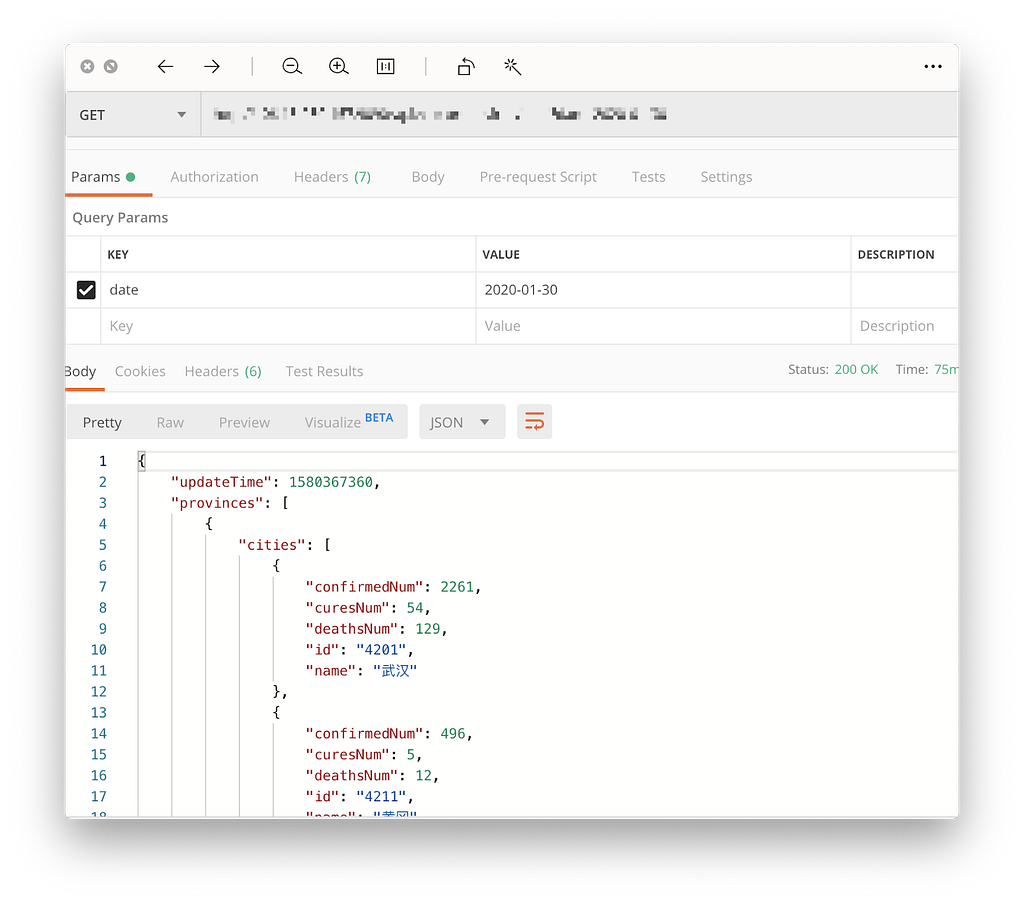The height and width of the screenshot is (905, 1024).
Task: Select the Pretty view button
Action: click(x=102, y=422)
